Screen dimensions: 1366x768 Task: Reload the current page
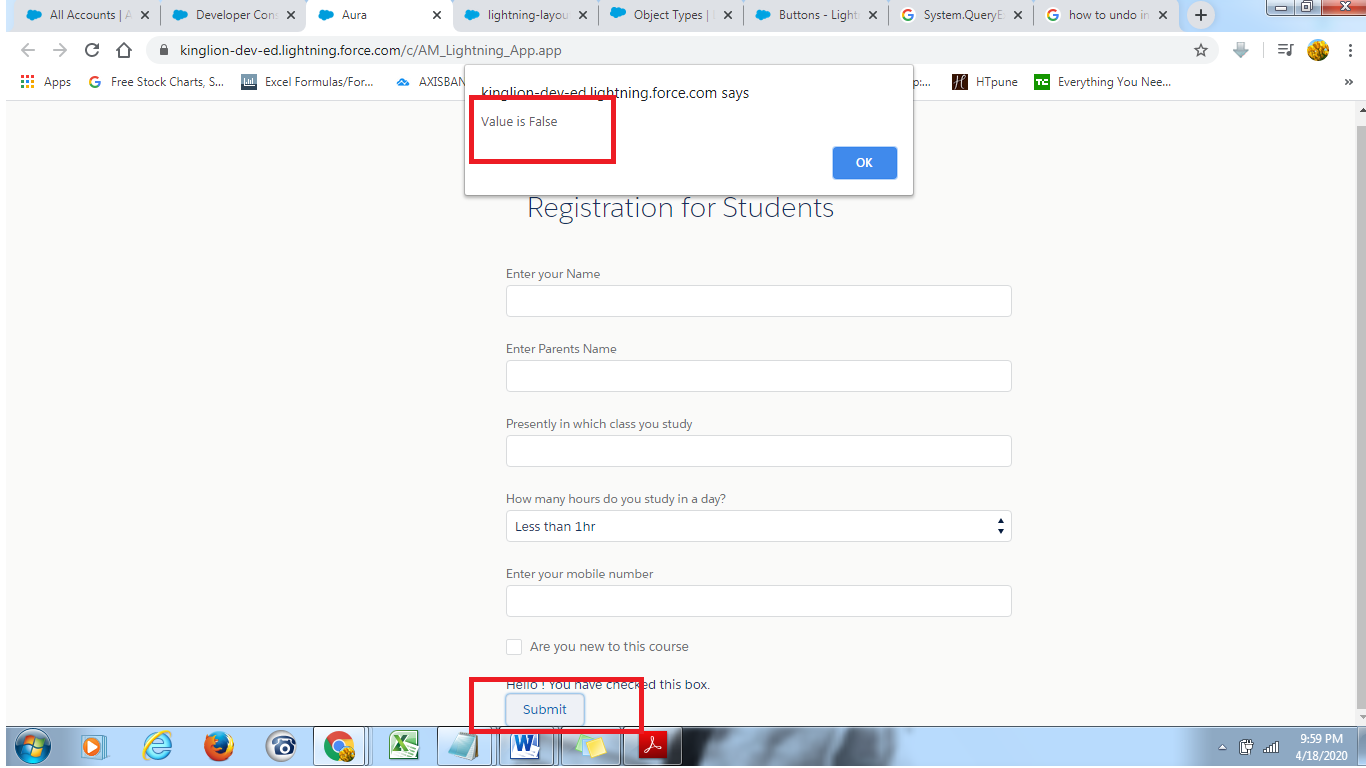[x=92, y=49]
